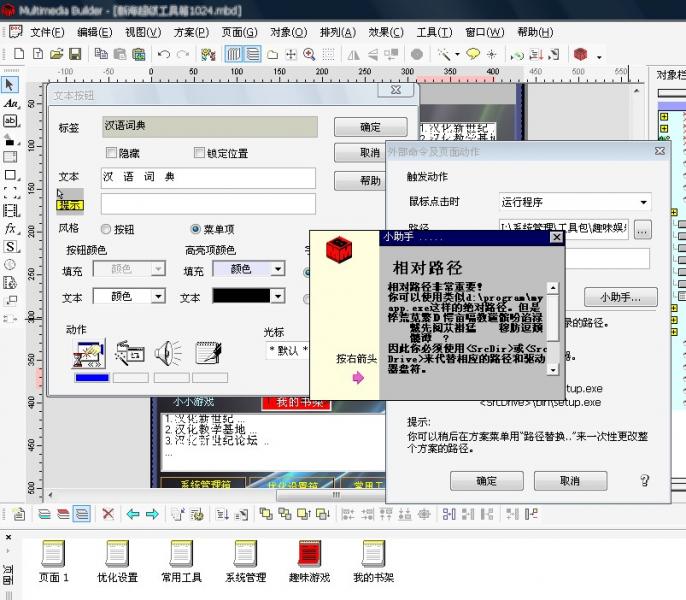Click the magic wand toolbar icon
Viewport: 686px width, 600px height.
(x=444, y=54)
